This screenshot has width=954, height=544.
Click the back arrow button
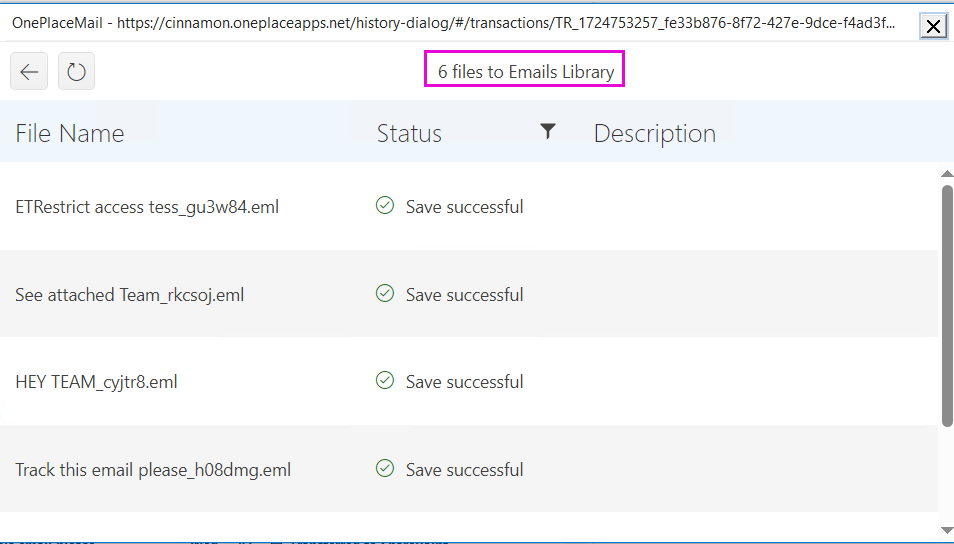tap(29, 72)
